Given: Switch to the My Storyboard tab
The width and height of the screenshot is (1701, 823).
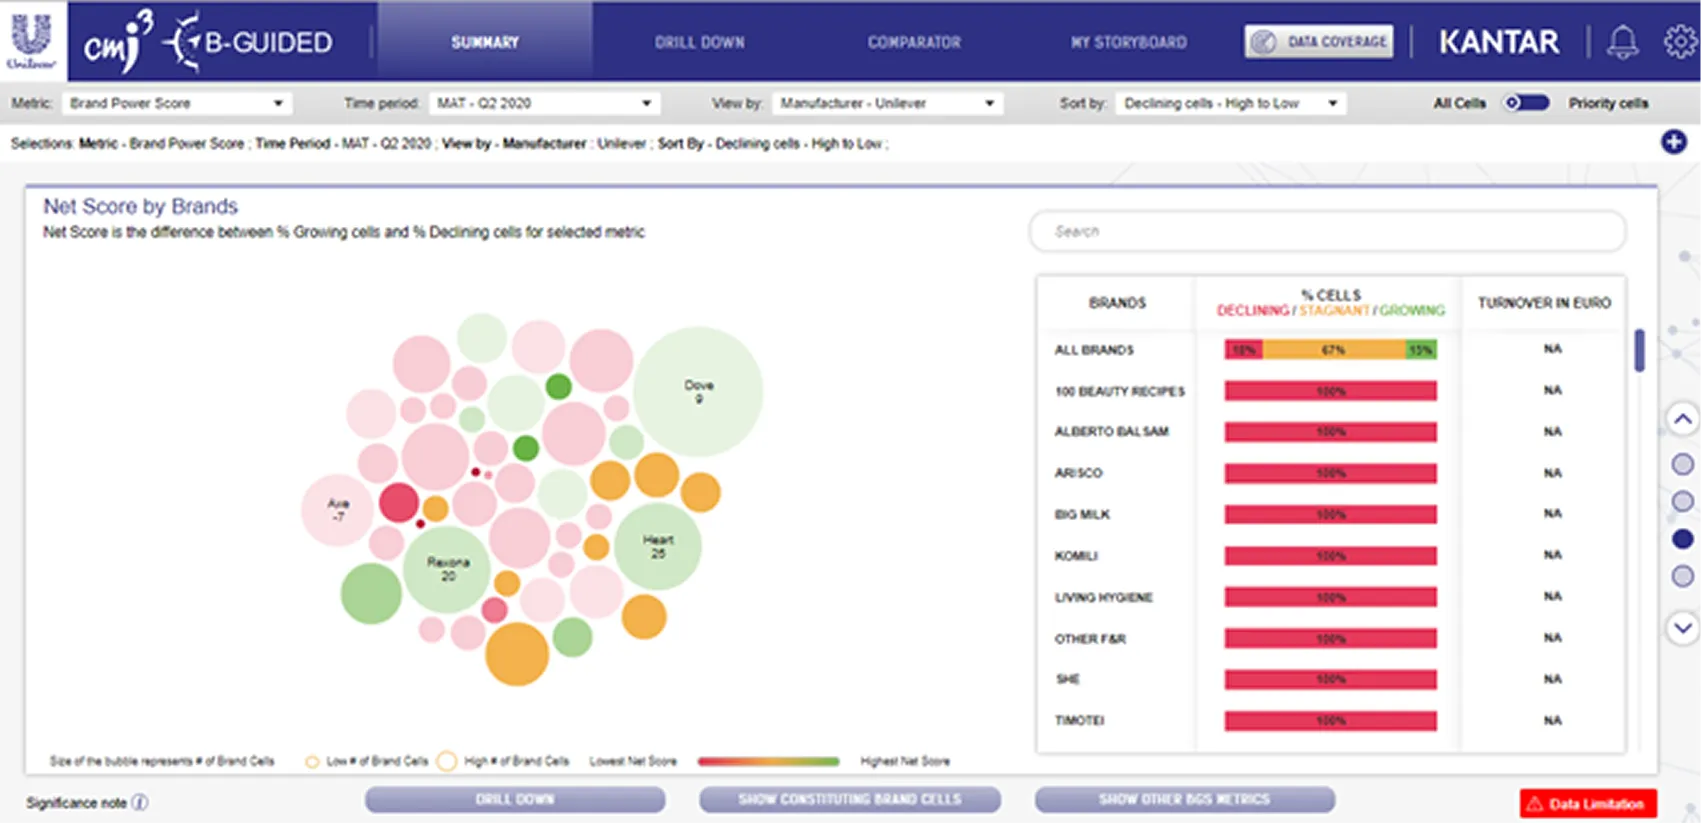Looking at the screenshot, I should click(x=1129, y=42).
